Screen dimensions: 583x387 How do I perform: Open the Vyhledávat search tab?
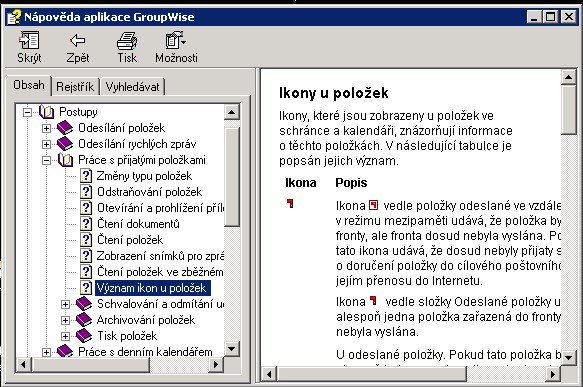tap(132, 87)
